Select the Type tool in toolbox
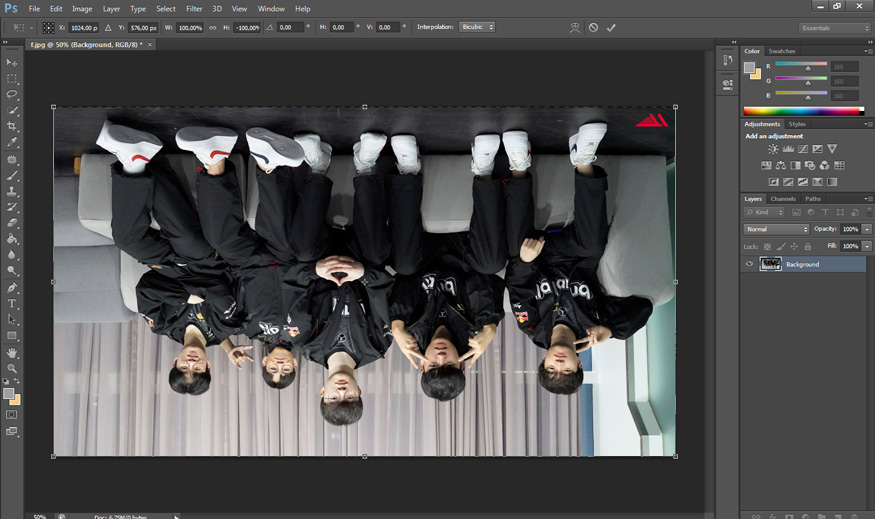The height and width of the screenshot is (519, 875). (x=12, y=303)
